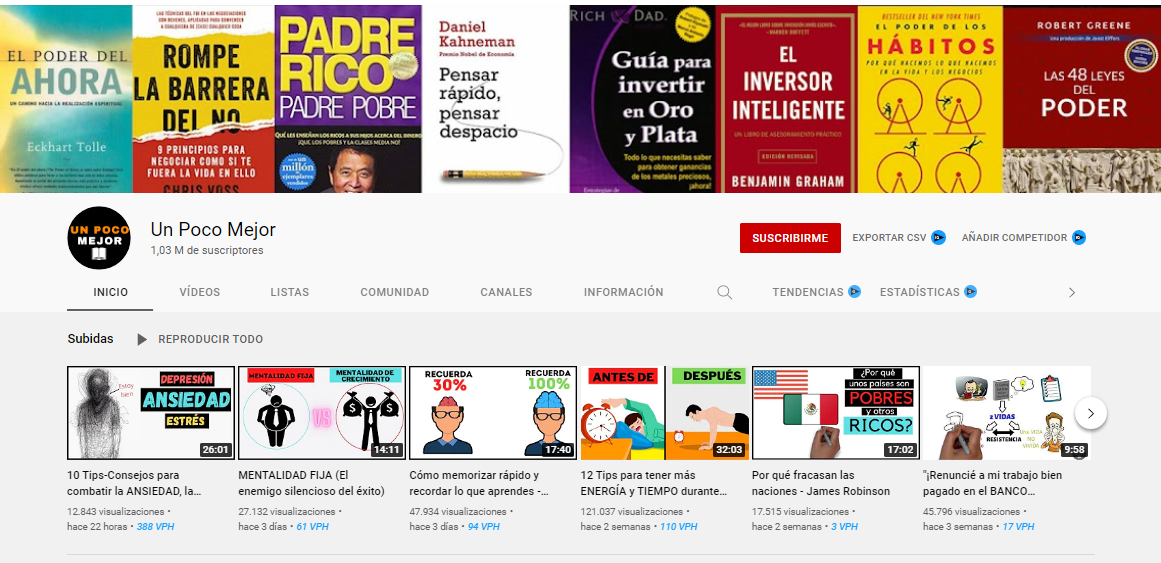The image size is (1161, 563).
Task: Open the Canales tab
Action: 506,292
